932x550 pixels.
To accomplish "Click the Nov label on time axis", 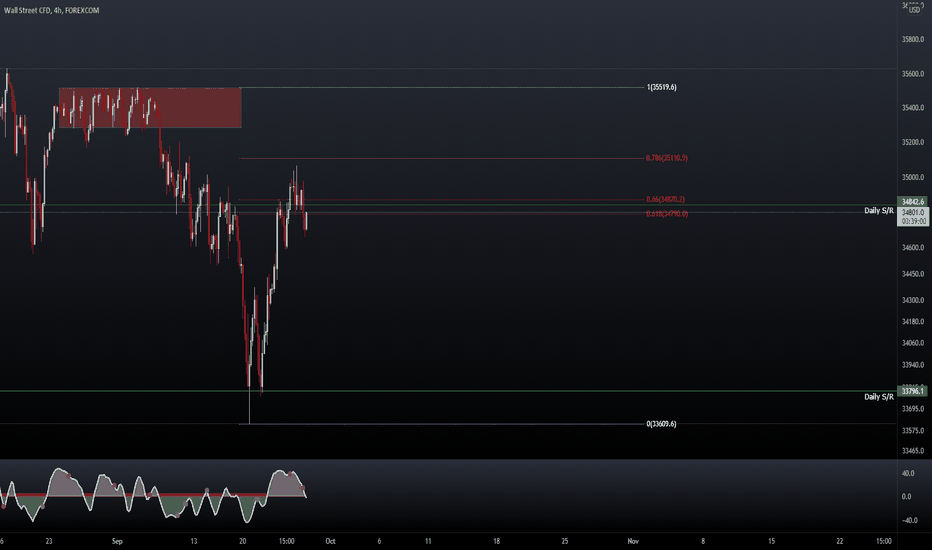I will (633, 541).
